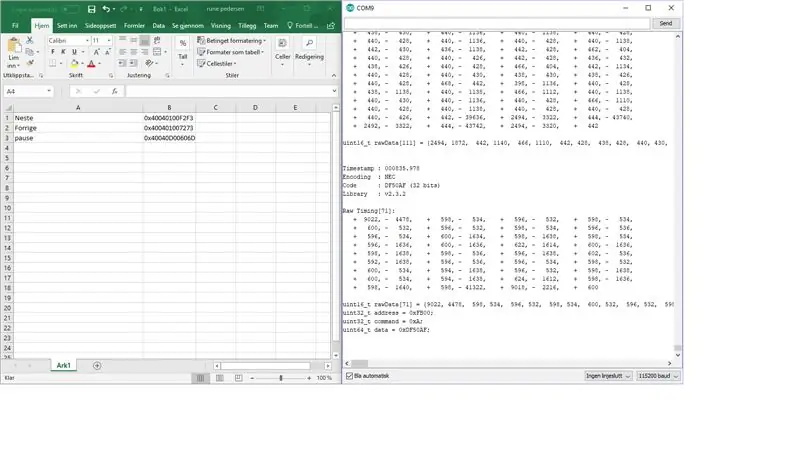Cut selection using the scissors icon
Viewport: 800px width, 465px height.
click(x=30, y=40)
